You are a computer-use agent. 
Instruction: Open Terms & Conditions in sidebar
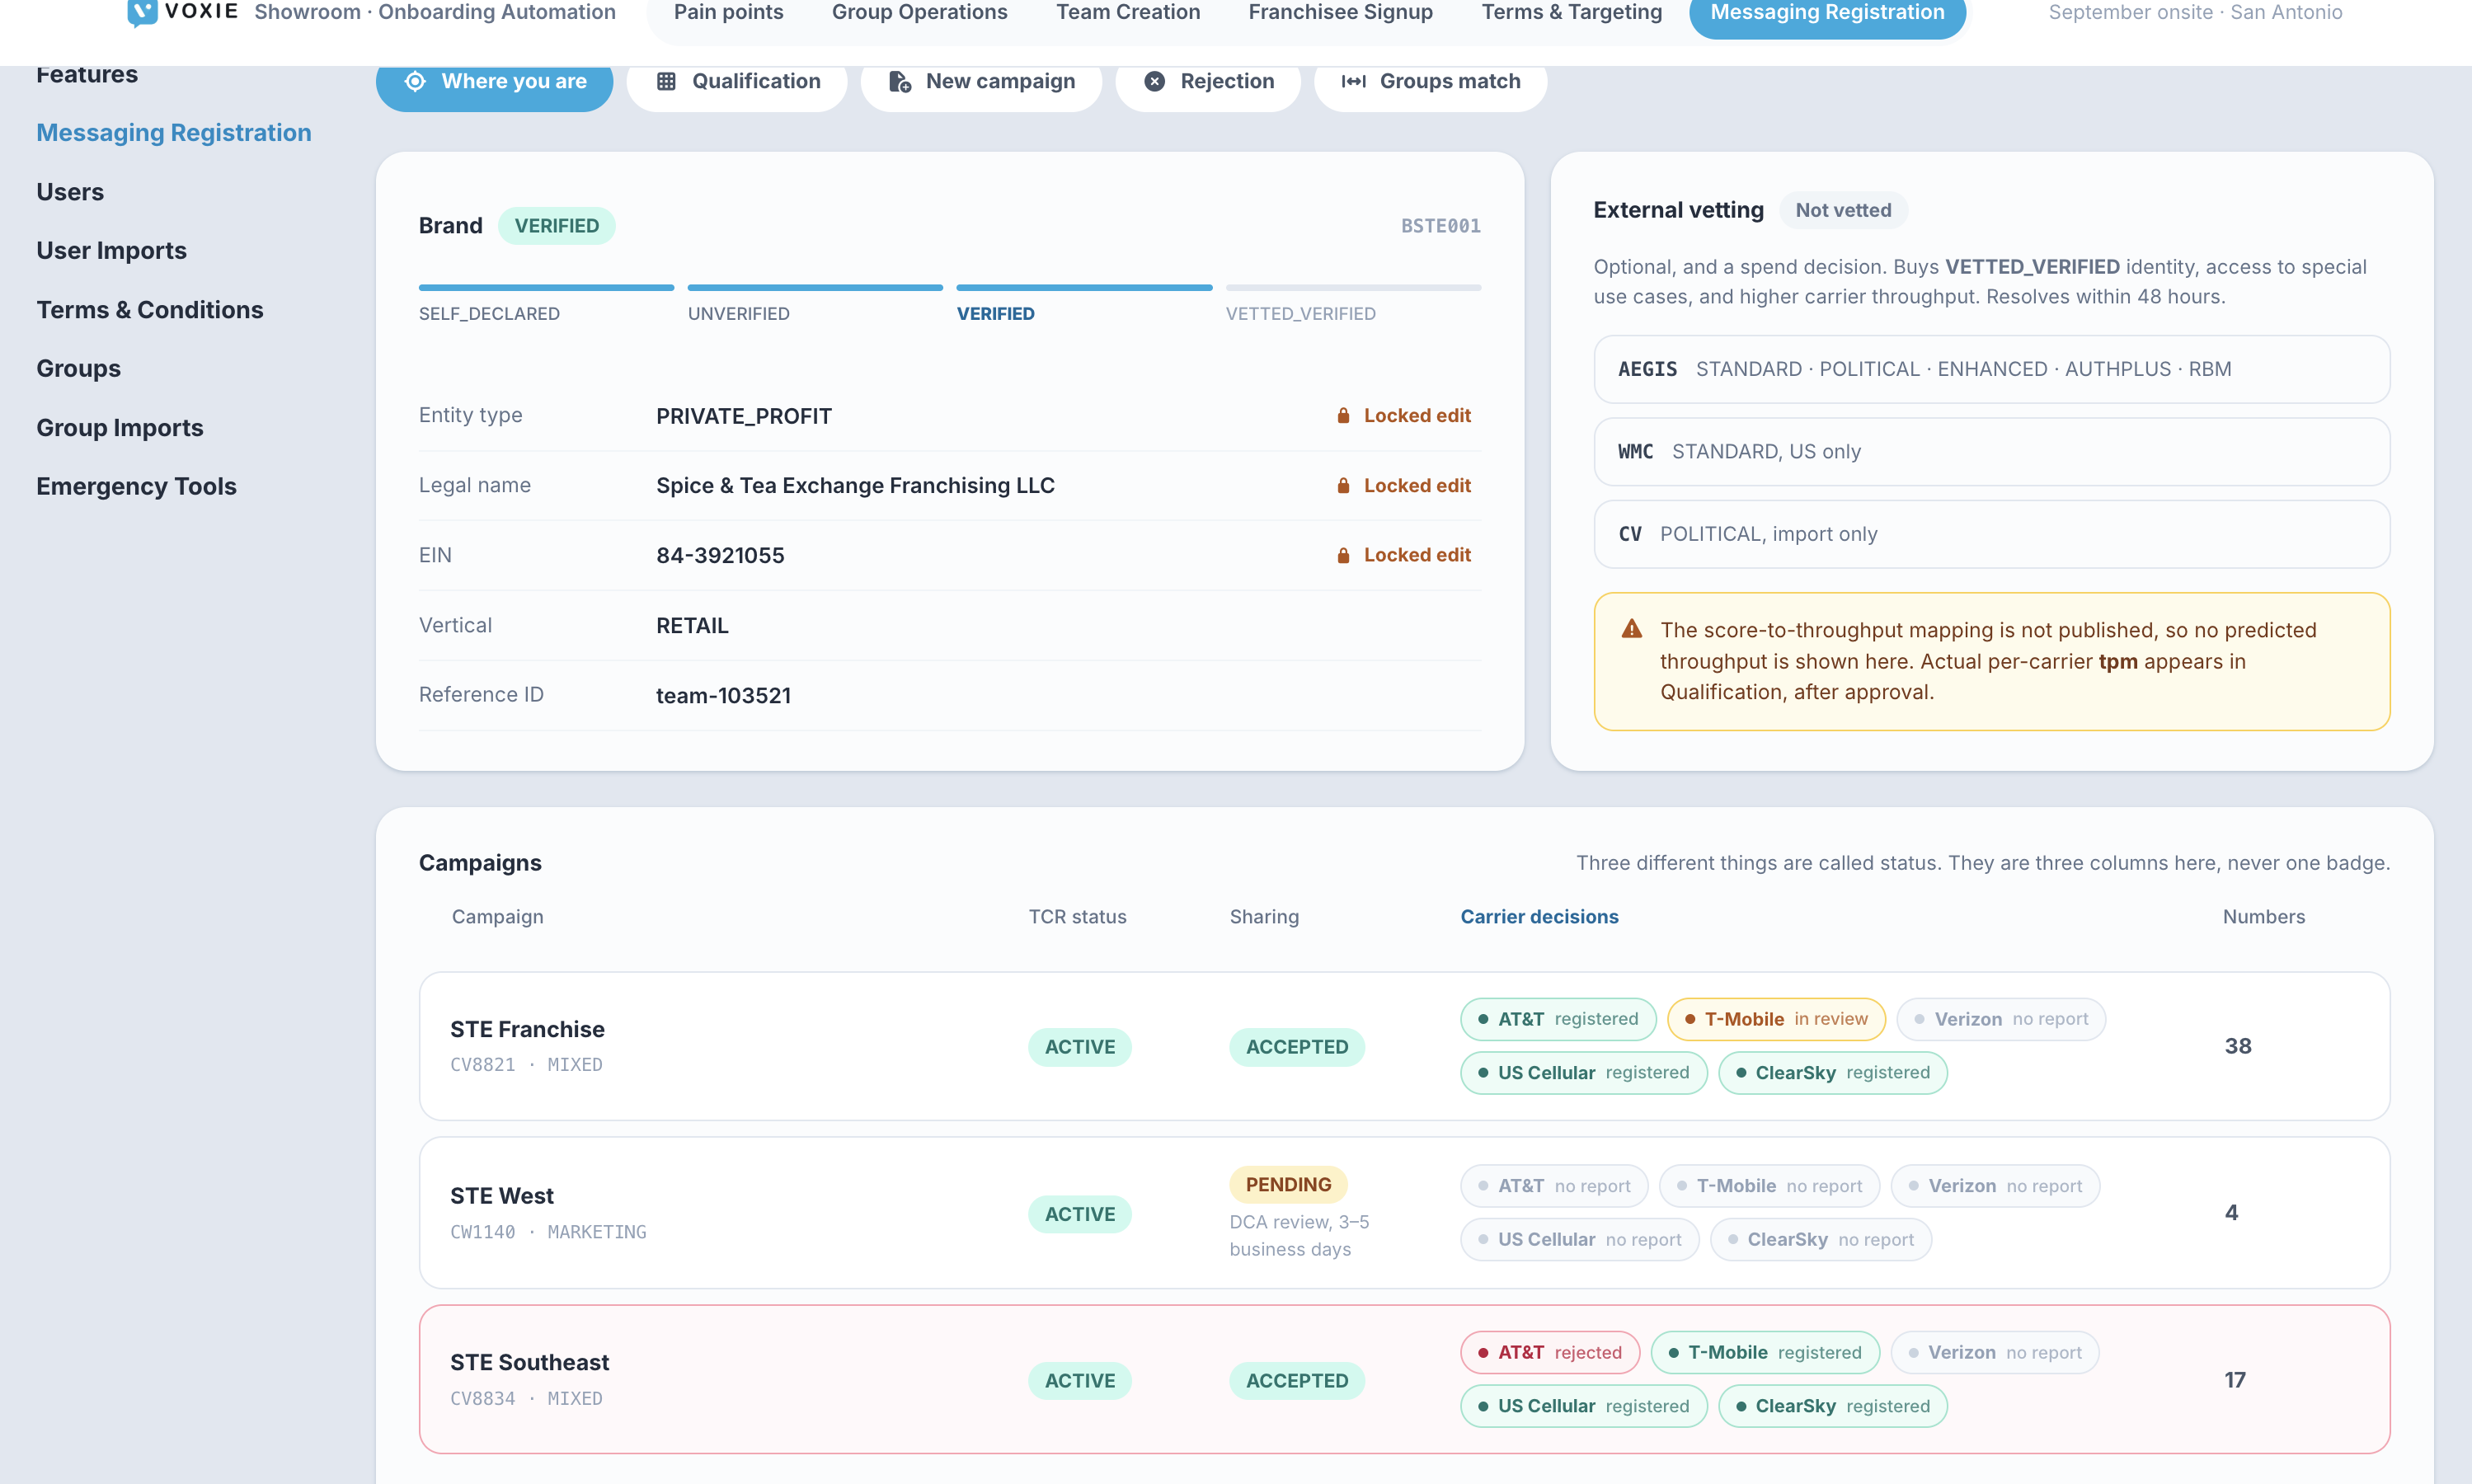point(150,310)
